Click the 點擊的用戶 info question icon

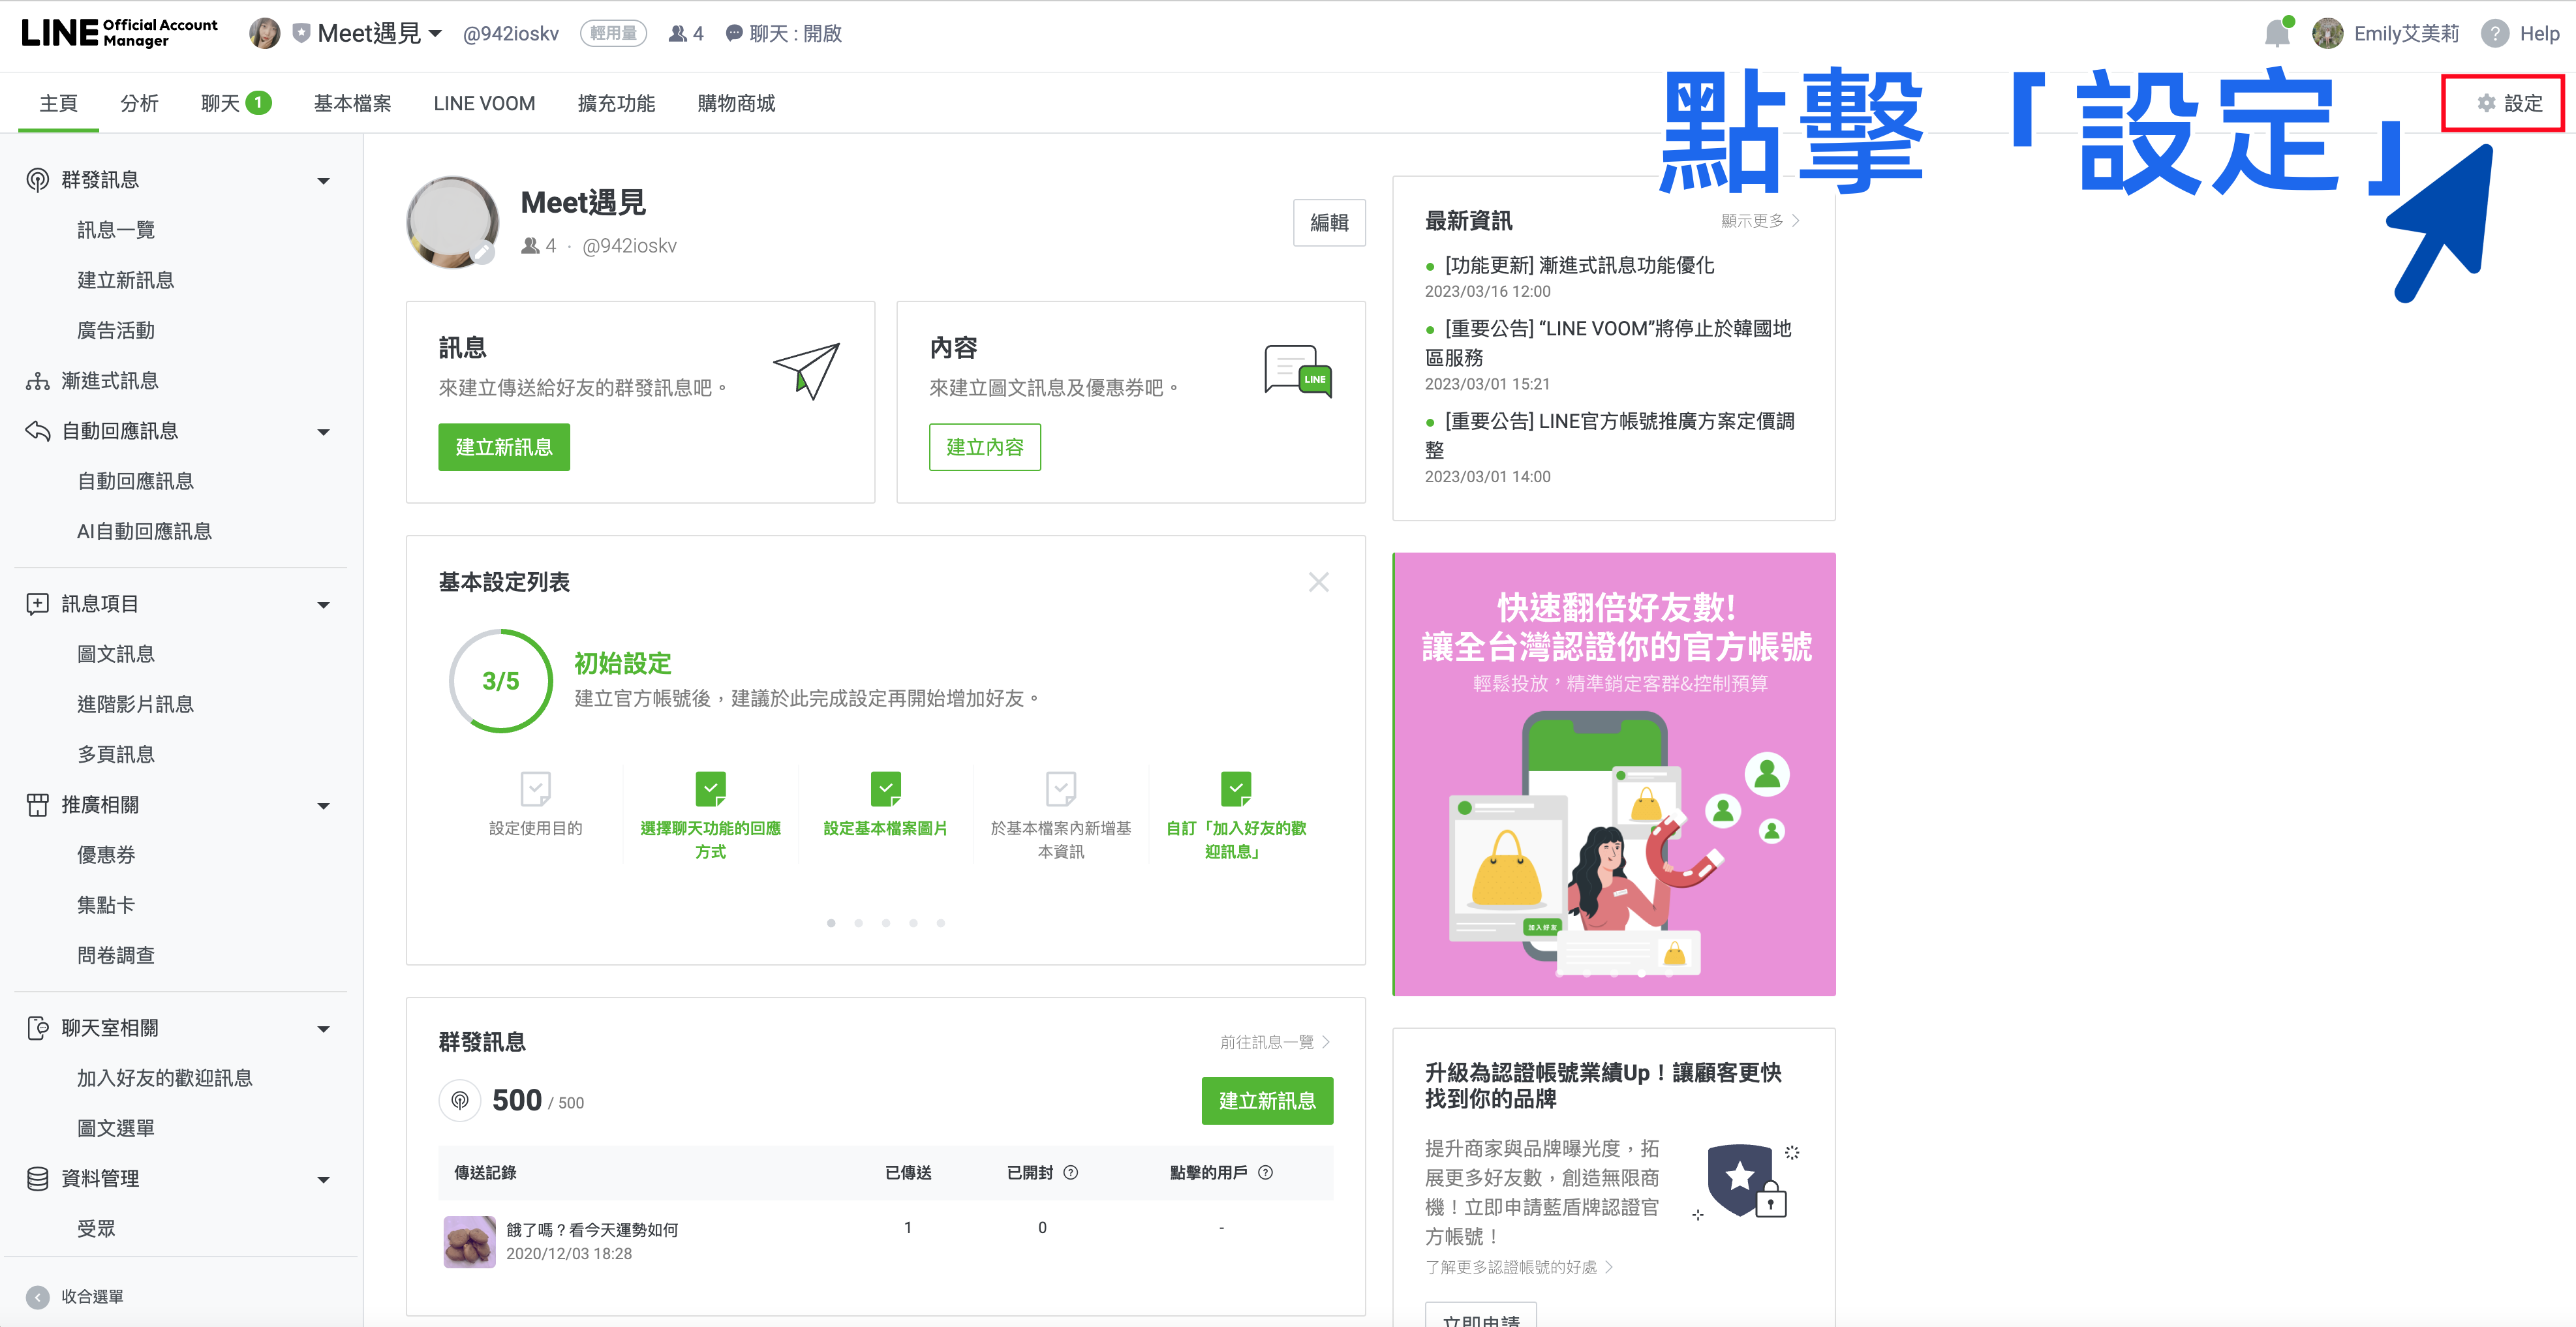click(1265, 1173)
